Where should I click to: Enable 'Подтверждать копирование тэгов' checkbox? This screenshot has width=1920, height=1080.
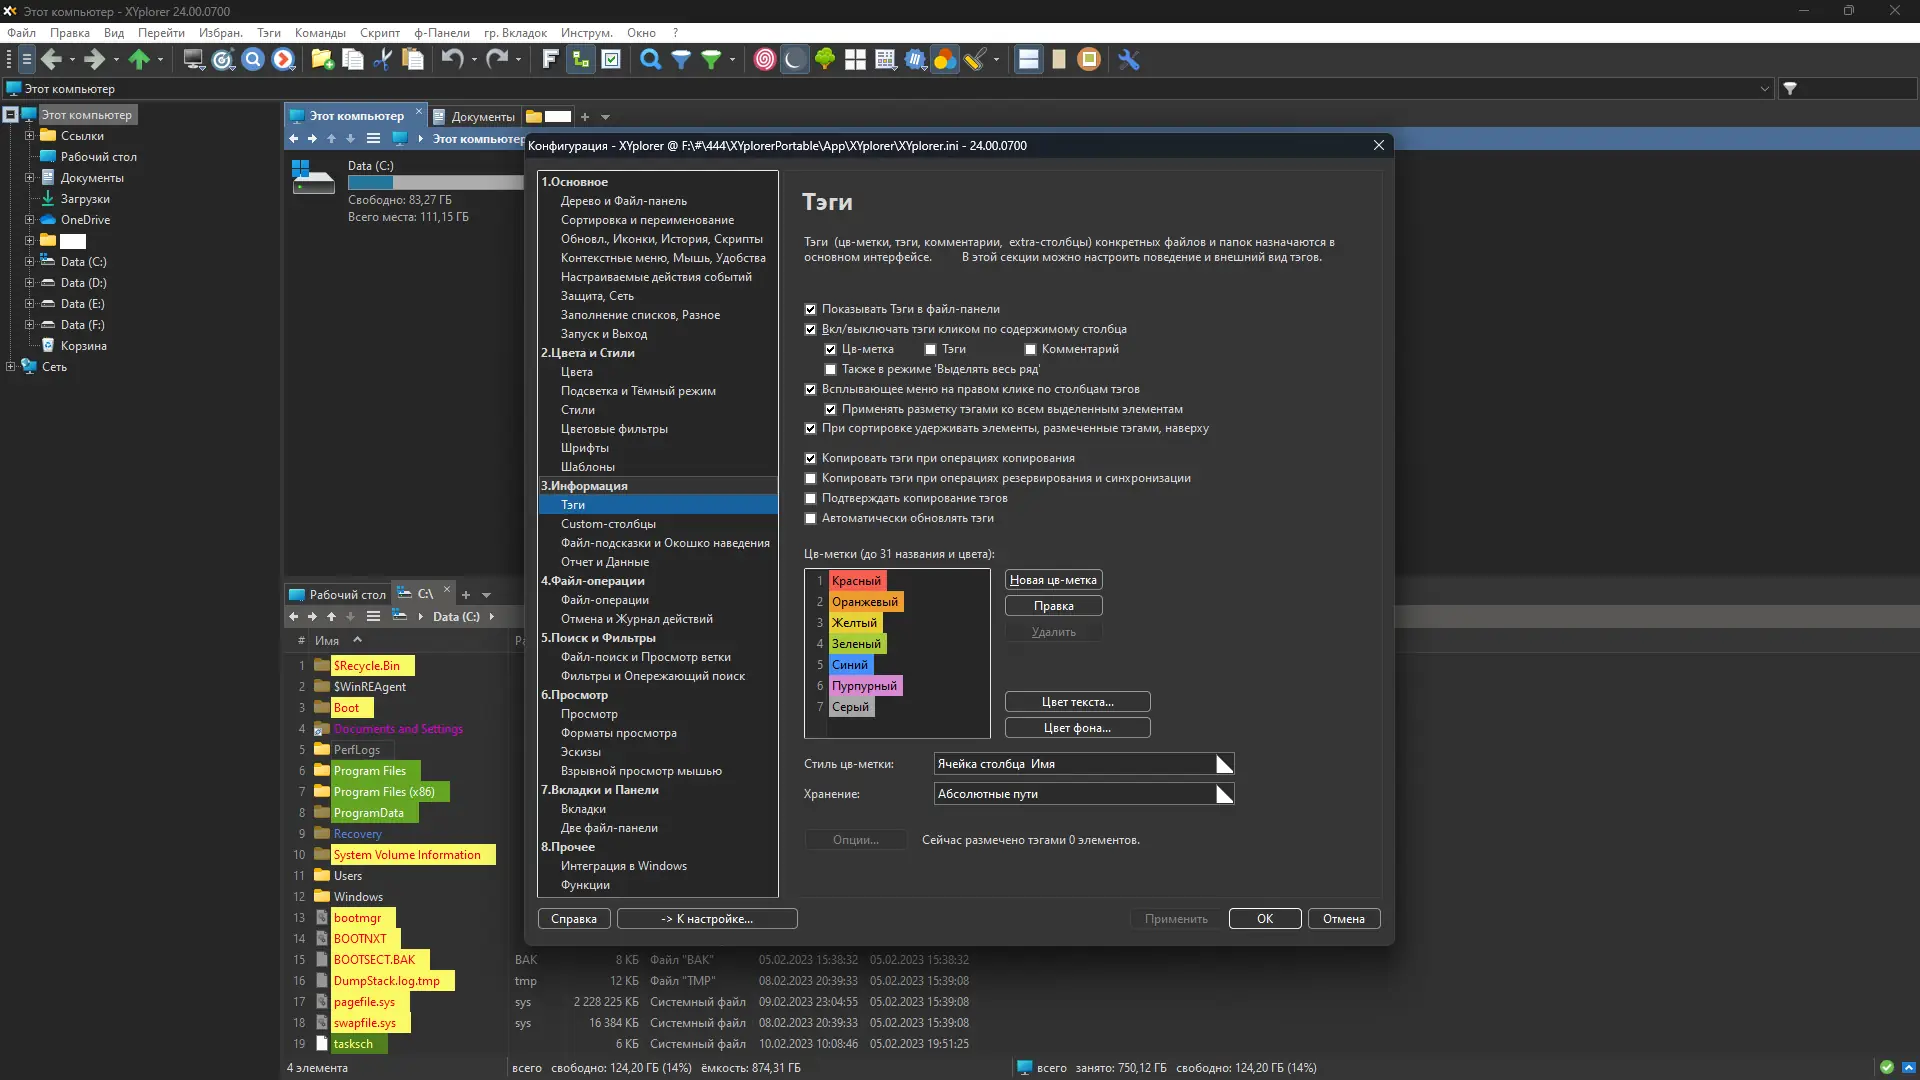point(811,498)
